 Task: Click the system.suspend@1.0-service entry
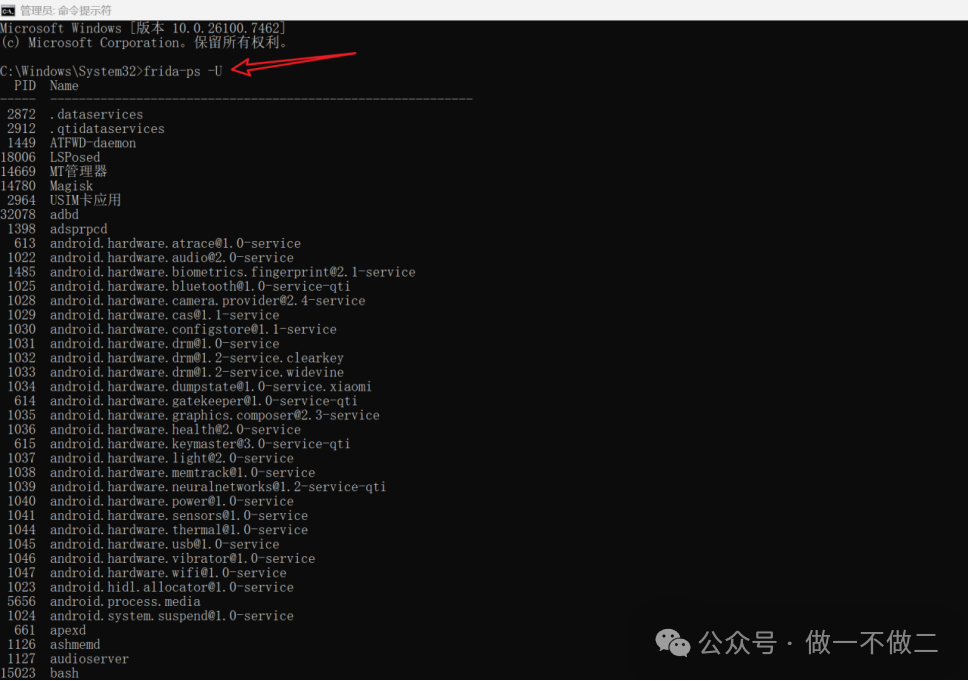click(x=172, y=615)
